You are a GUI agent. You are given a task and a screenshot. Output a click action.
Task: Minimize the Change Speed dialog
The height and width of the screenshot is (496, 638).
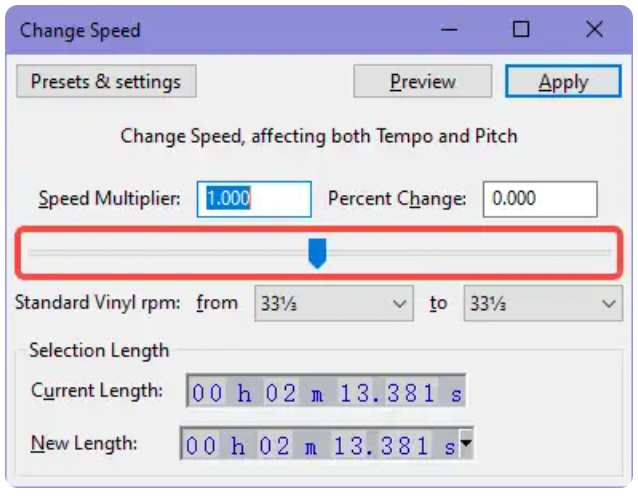[449, 29]
